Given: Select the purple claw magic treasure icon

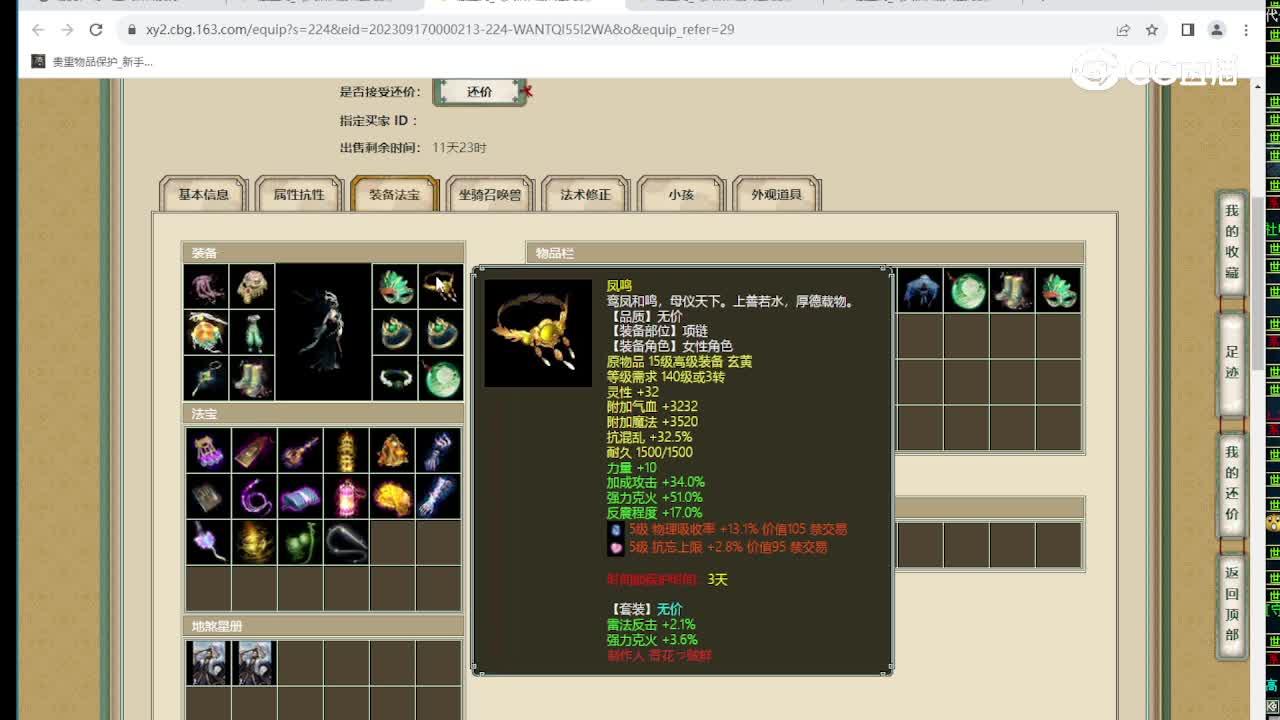Looking at the screenshot, I should click(x=208, y=451).
